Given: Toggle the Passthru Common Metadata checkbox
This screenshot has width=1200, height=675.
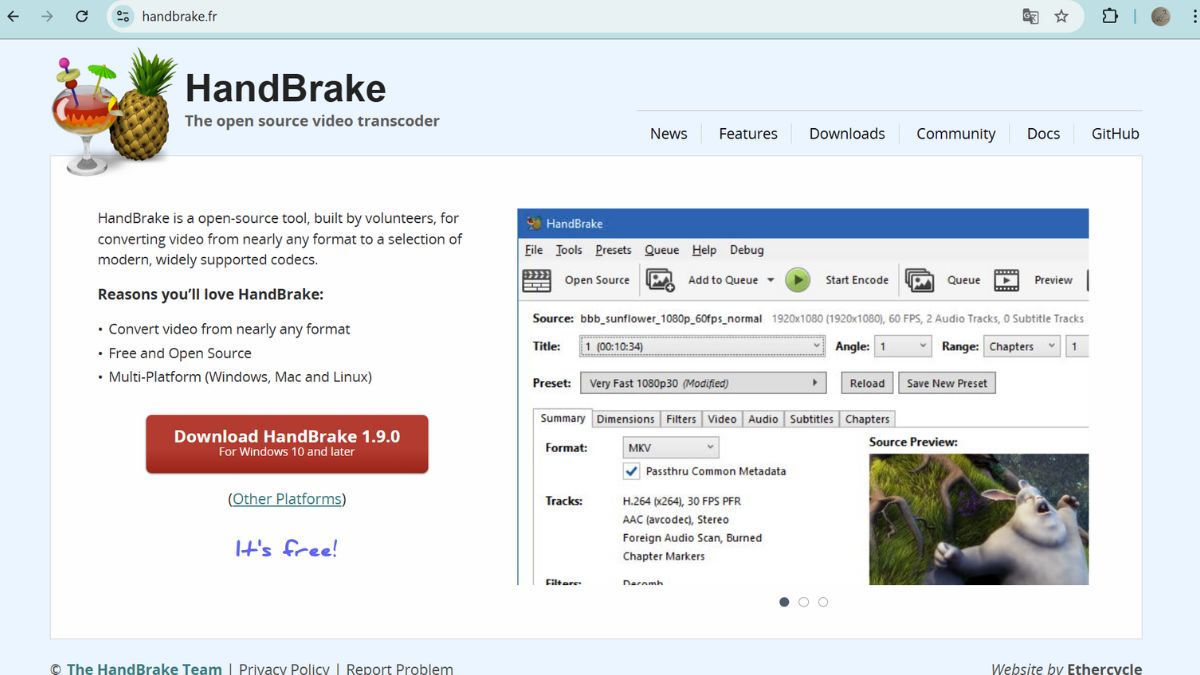Looking at the screenshot, I should pyautogui.click(x=632, y=471).
